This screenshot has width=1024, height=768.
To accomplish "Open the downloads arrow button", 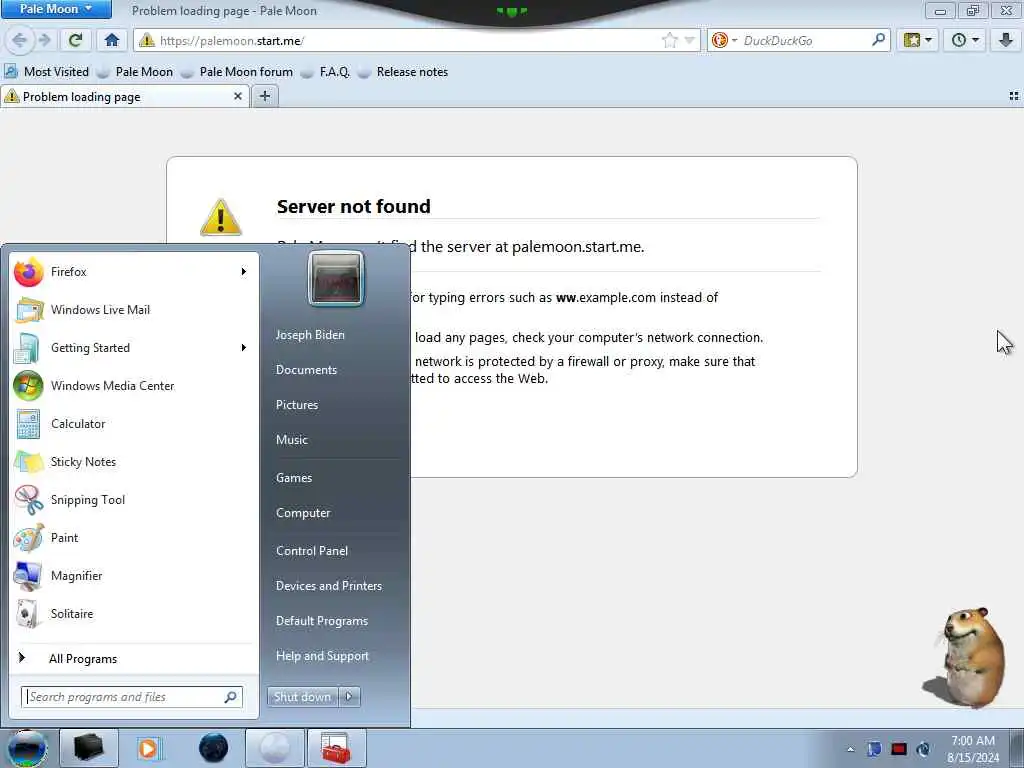I will 1005,40.
